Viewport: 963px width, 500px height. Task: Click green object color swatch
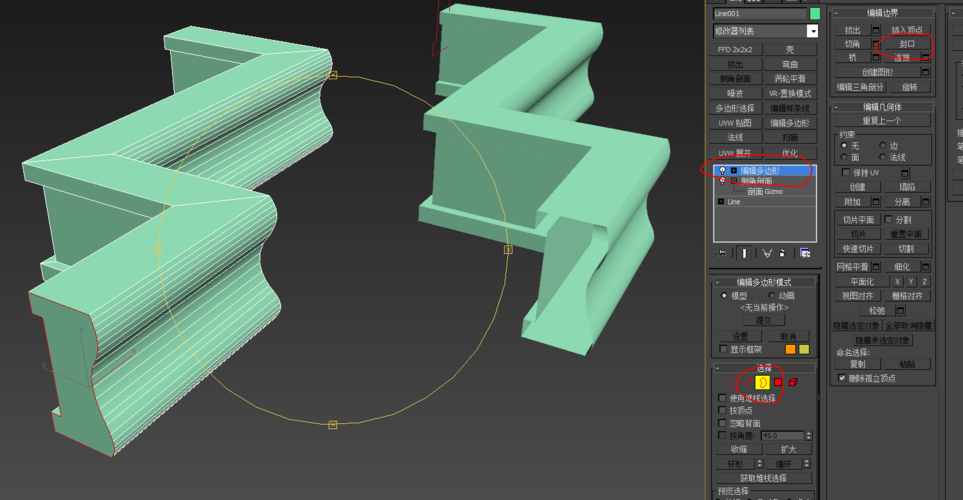[x=814, y=14]
